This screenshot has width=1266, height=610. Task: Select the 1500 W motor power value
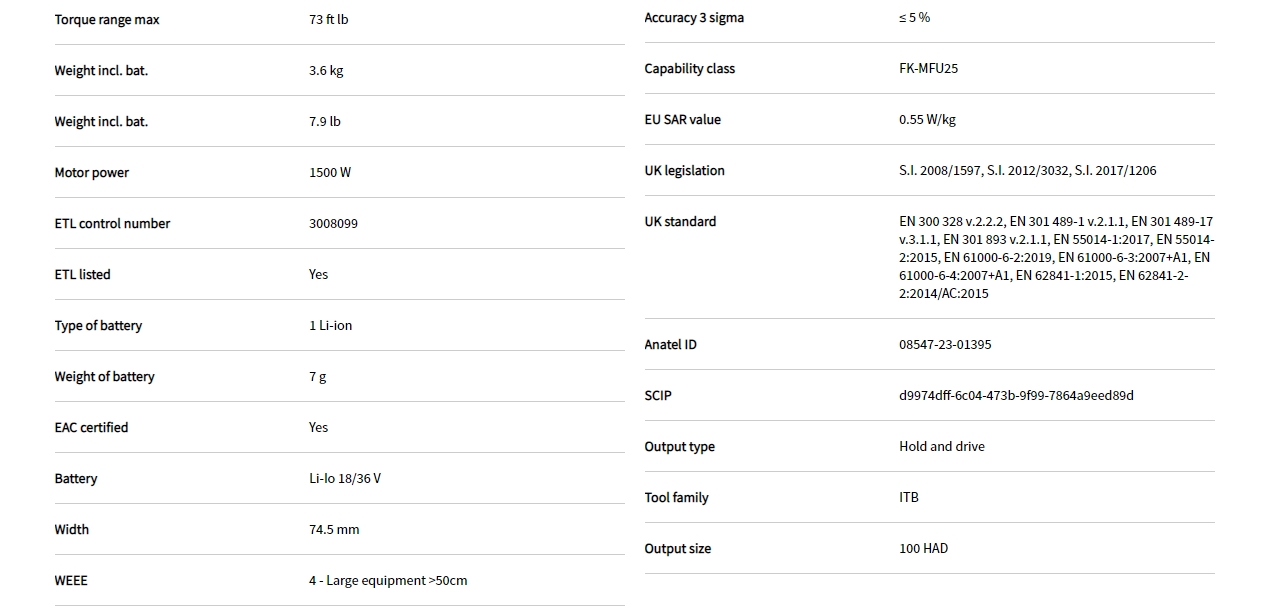pyautogui.click(x=330, y=173)
